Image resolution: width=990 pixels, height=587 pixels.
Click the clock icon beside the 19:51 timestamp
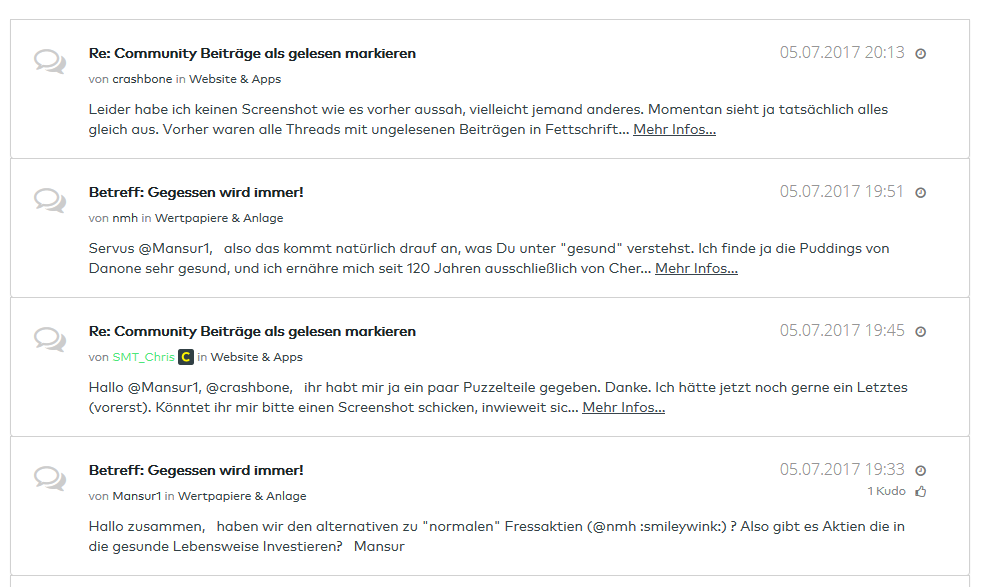point(920,191)
